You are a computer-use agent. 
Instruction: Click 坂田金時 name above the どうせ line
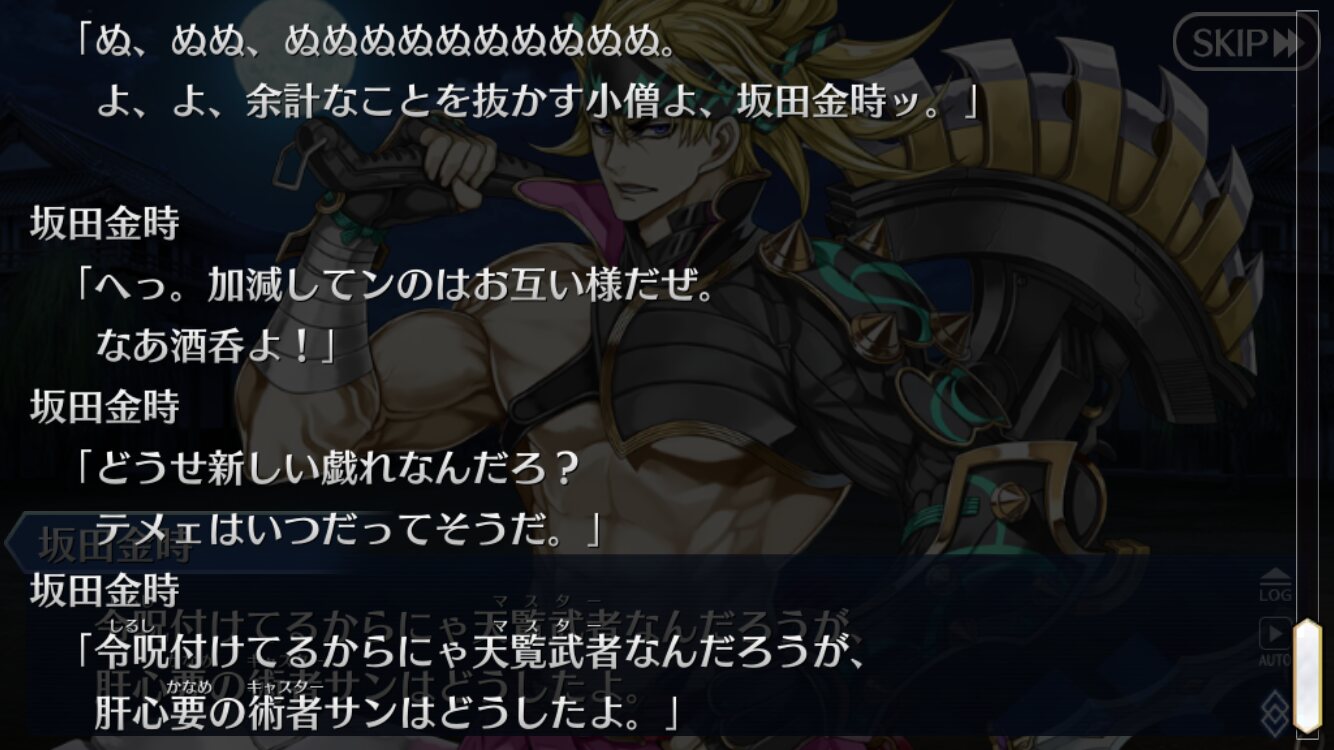tap(105, 406)
